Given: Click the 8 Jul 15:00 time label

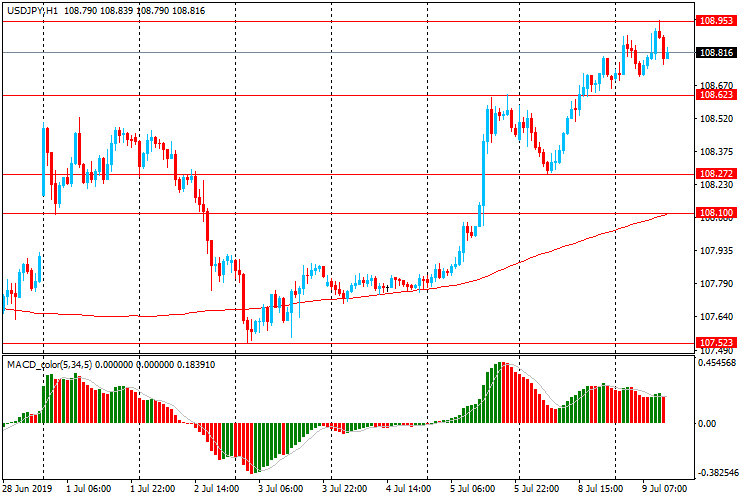Looking at the screenshot, I should click(601, 488).
